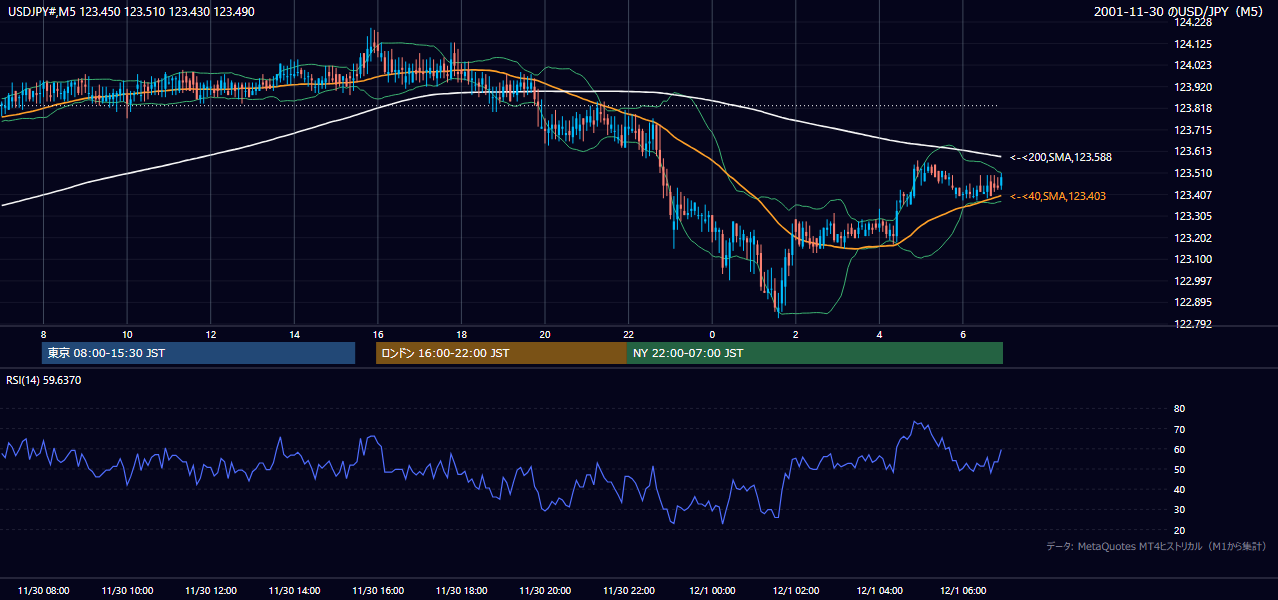The height and width of the screenshot is (600, 1278).
Task: Click the 11/30 18:00 time axis label
Action: (462, 591)
